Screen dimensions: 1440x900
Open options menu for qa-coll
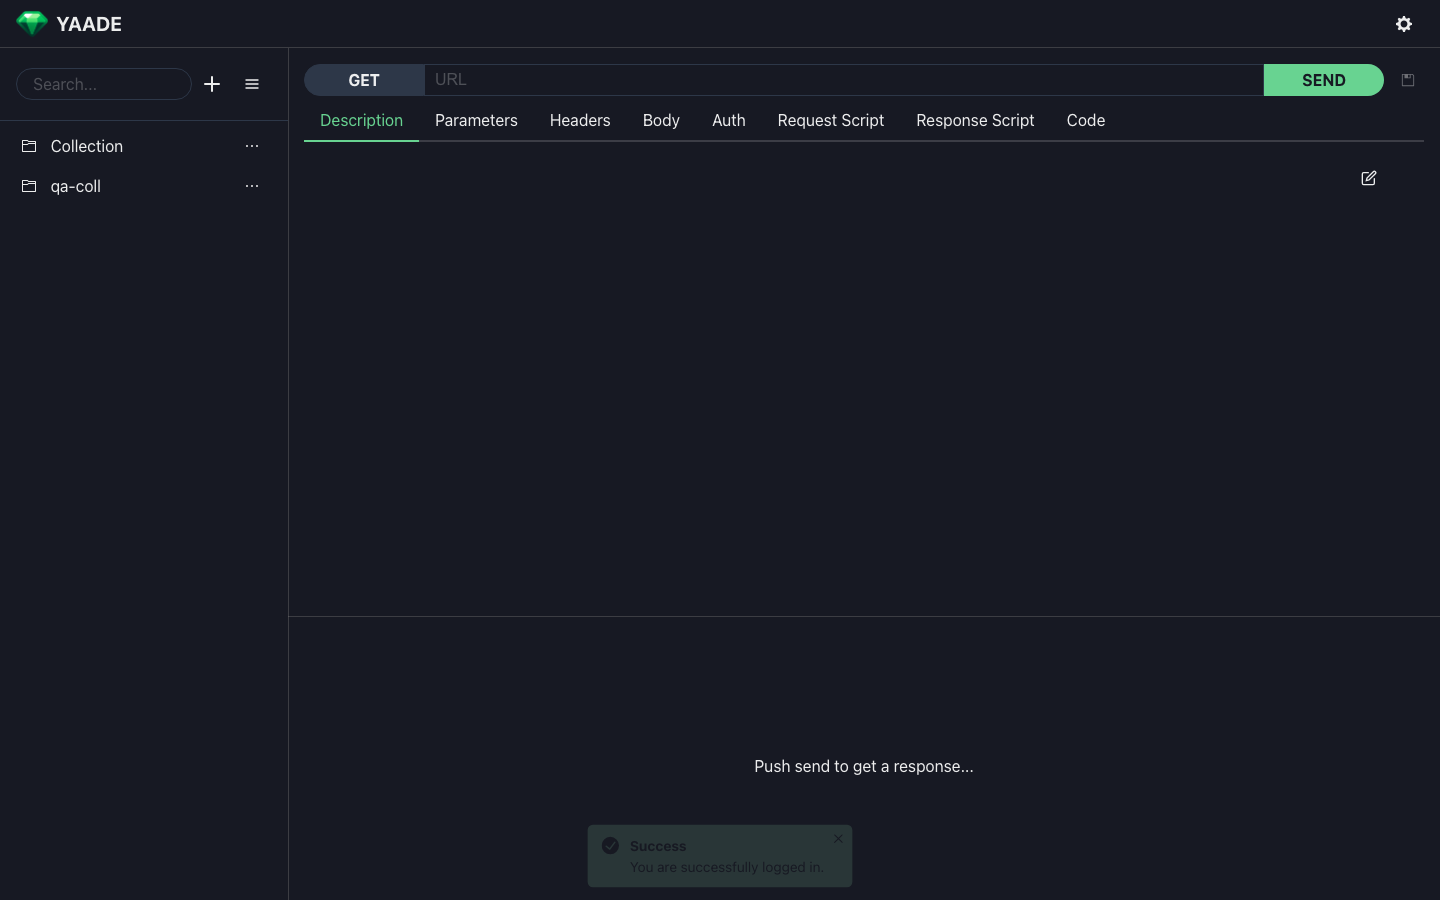tap(252, 186)
